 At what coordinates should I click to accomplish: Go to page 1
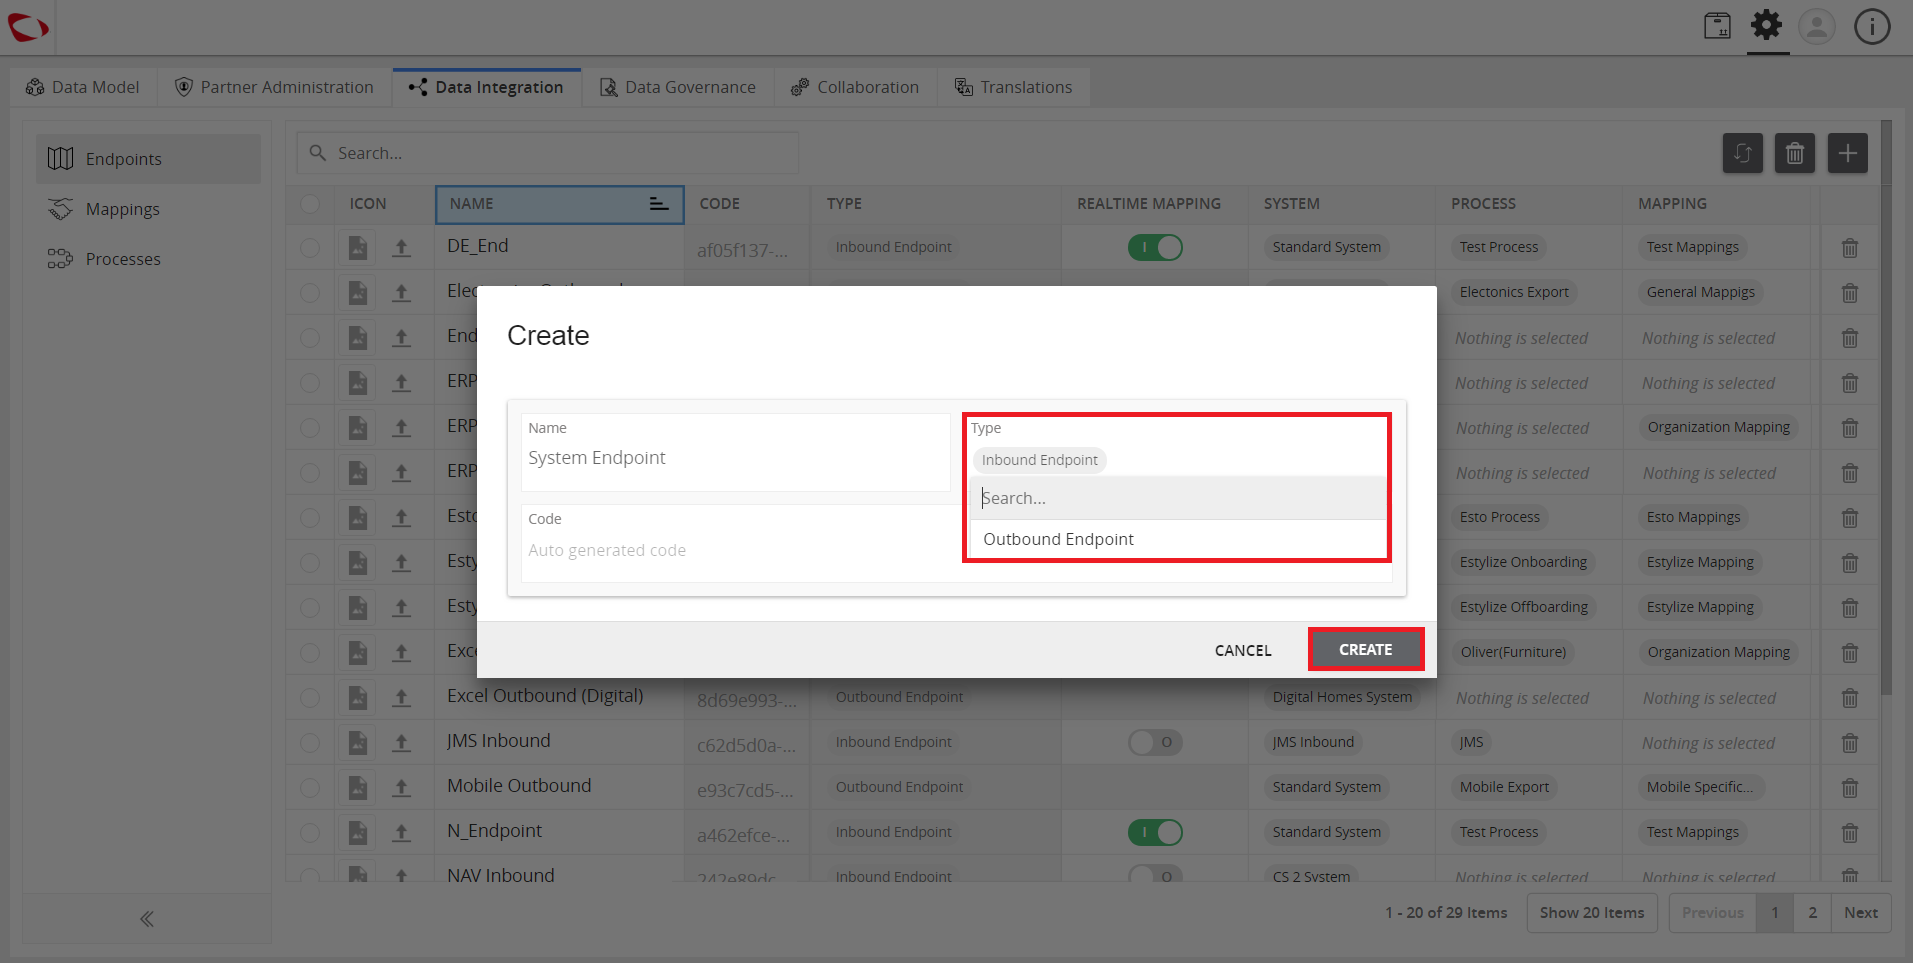(1775, 913)
